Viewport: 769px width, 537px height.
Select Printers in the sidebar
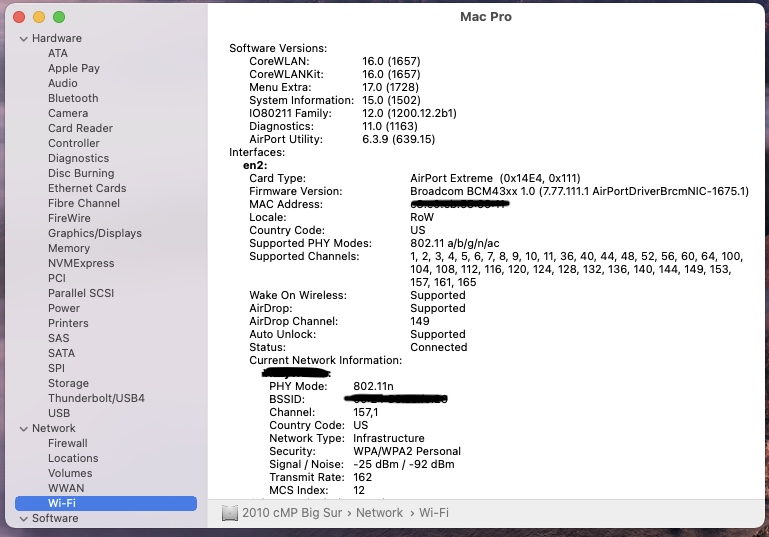click(x=68, y=323)
